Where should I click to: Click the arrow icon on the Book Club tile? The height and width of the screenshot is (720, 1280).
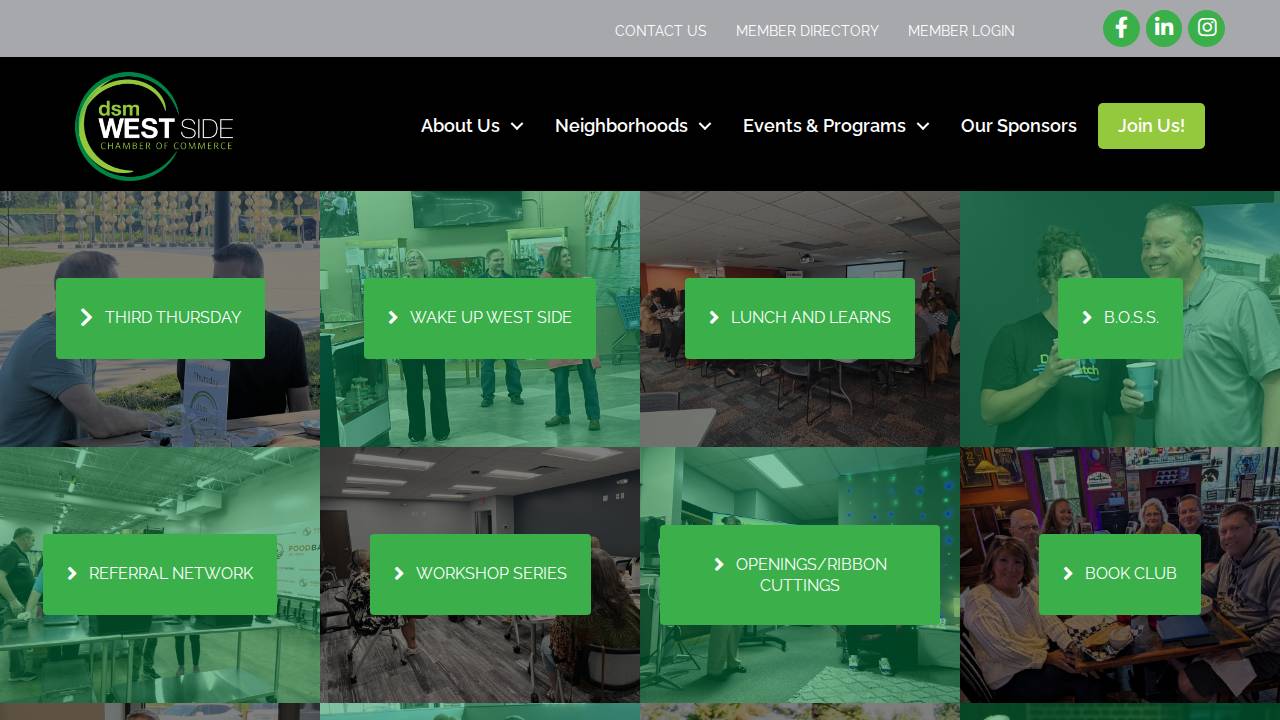point(1067,574)
